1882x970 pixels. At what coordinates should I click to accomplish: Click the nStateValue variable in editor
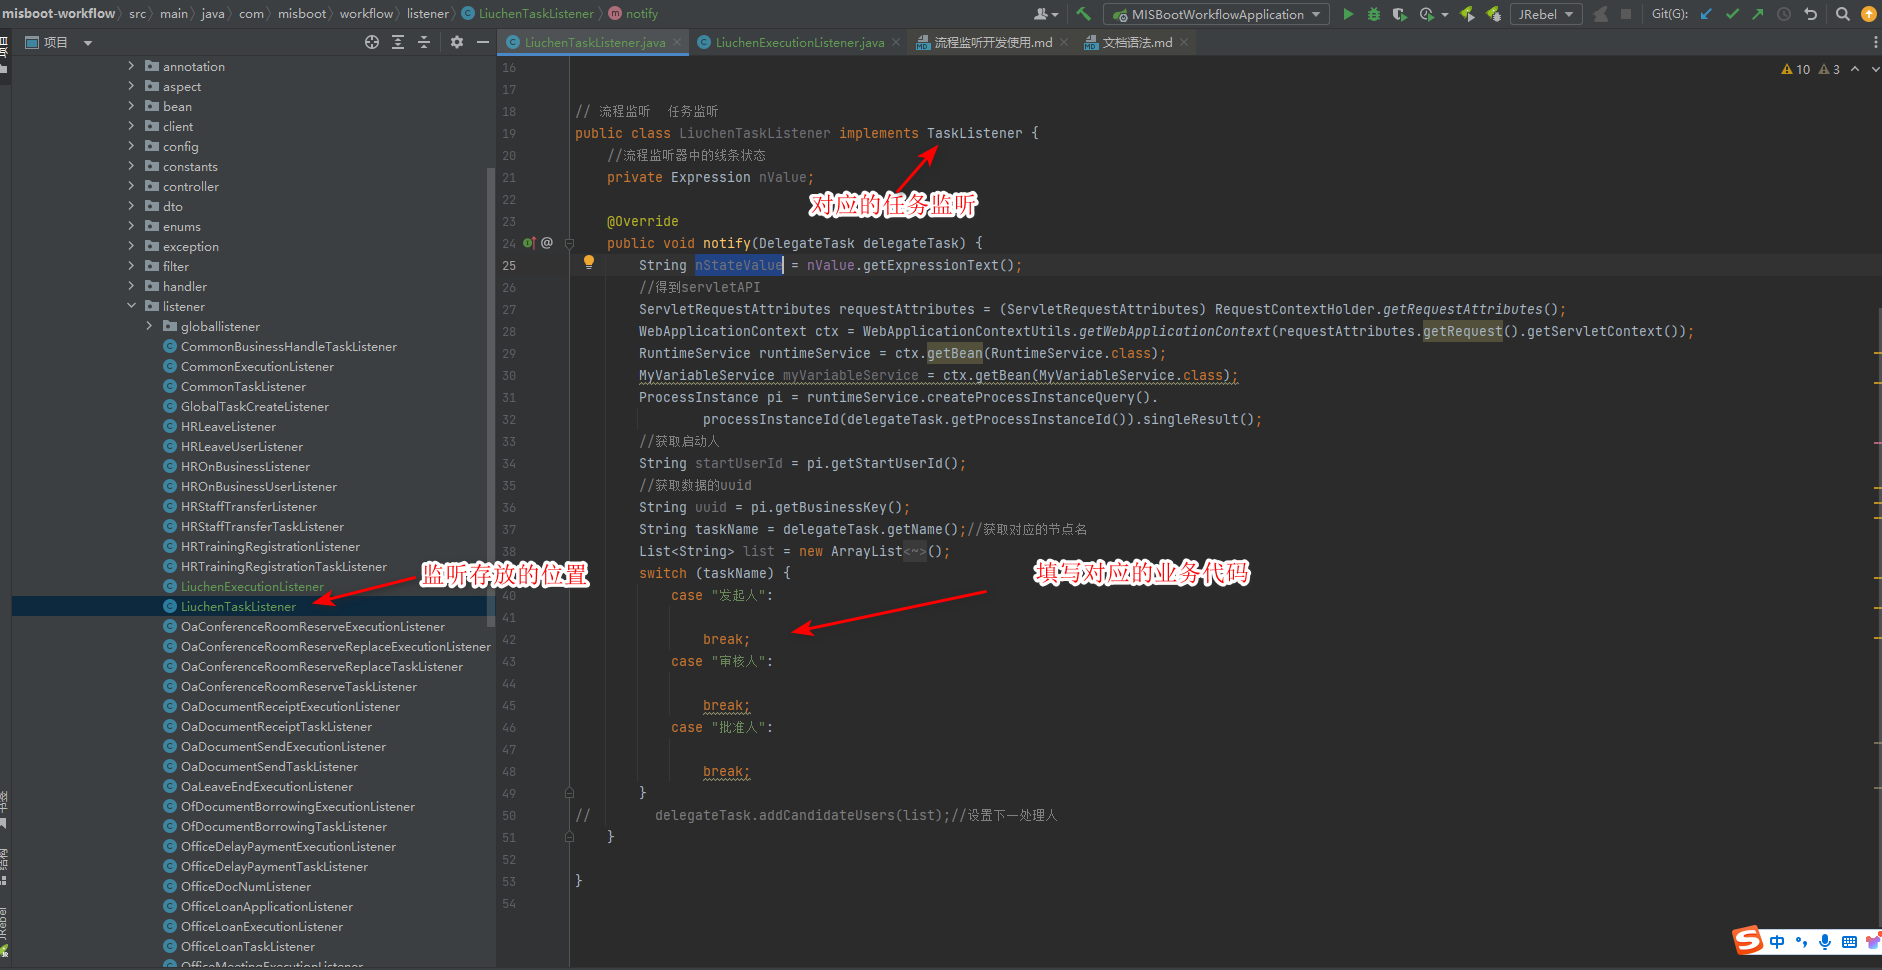[x=739, y=265]
